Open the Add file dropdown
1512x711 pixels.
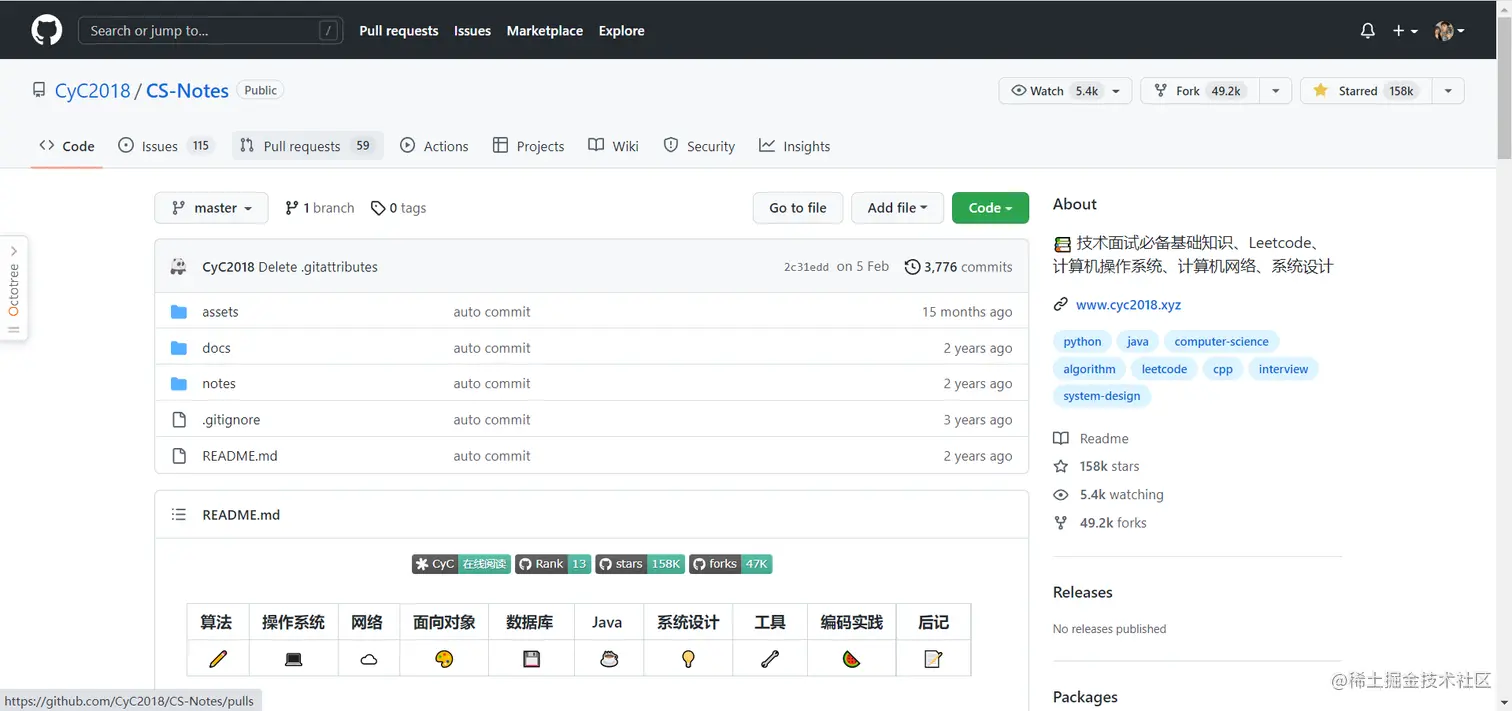897,208
